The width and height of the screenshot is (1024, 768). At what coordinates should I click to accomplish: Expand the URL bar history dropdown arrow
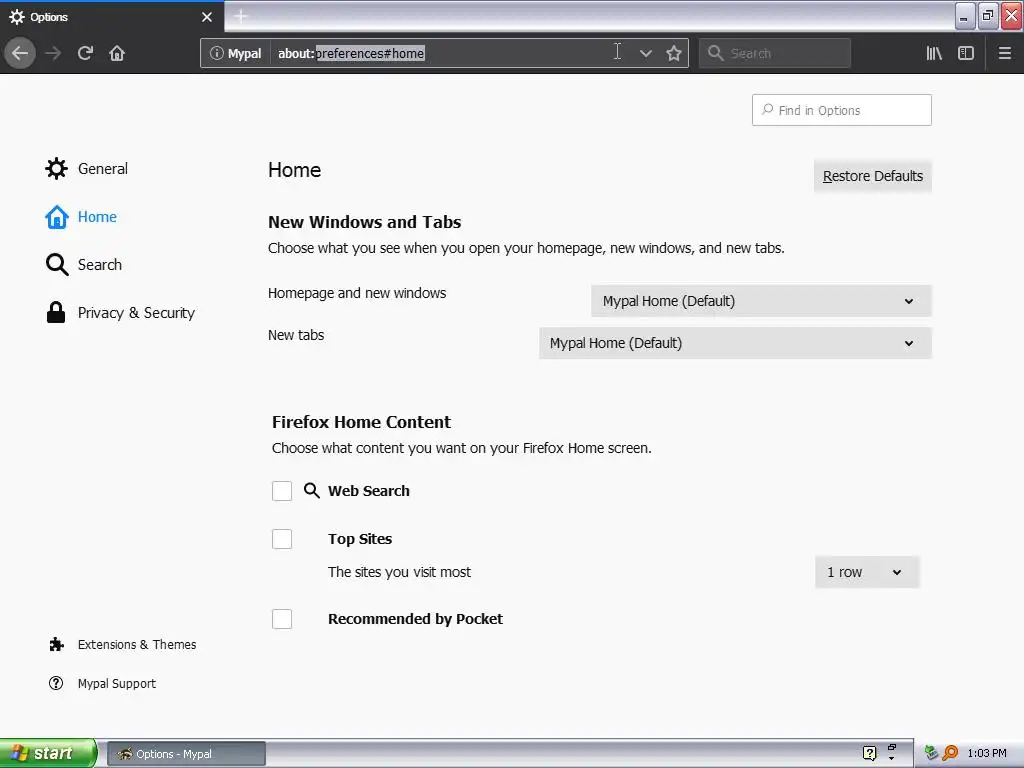click(646, 54)
